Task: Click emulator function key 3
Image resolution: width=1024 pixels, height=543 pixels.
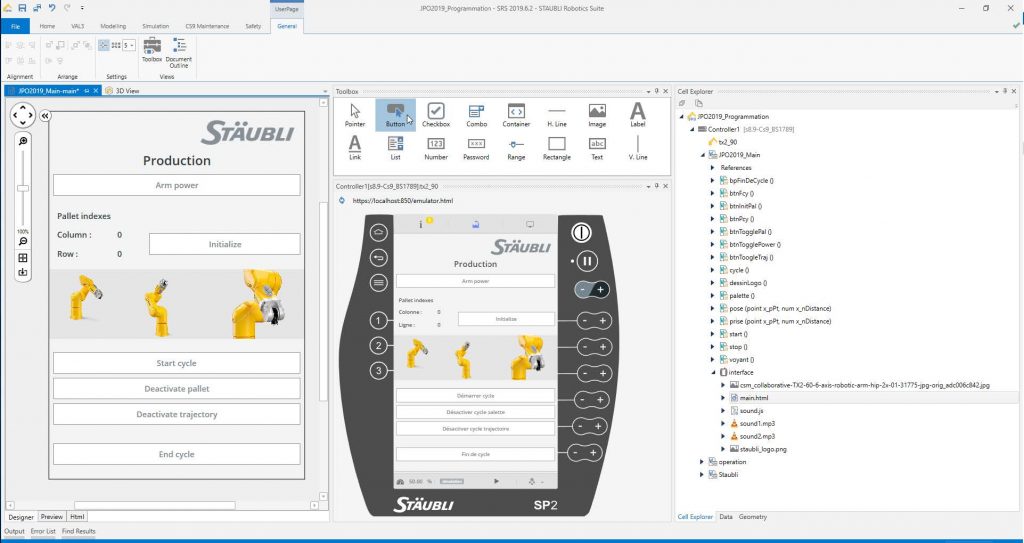Action: pyautogui.click(x=378, y=371)
